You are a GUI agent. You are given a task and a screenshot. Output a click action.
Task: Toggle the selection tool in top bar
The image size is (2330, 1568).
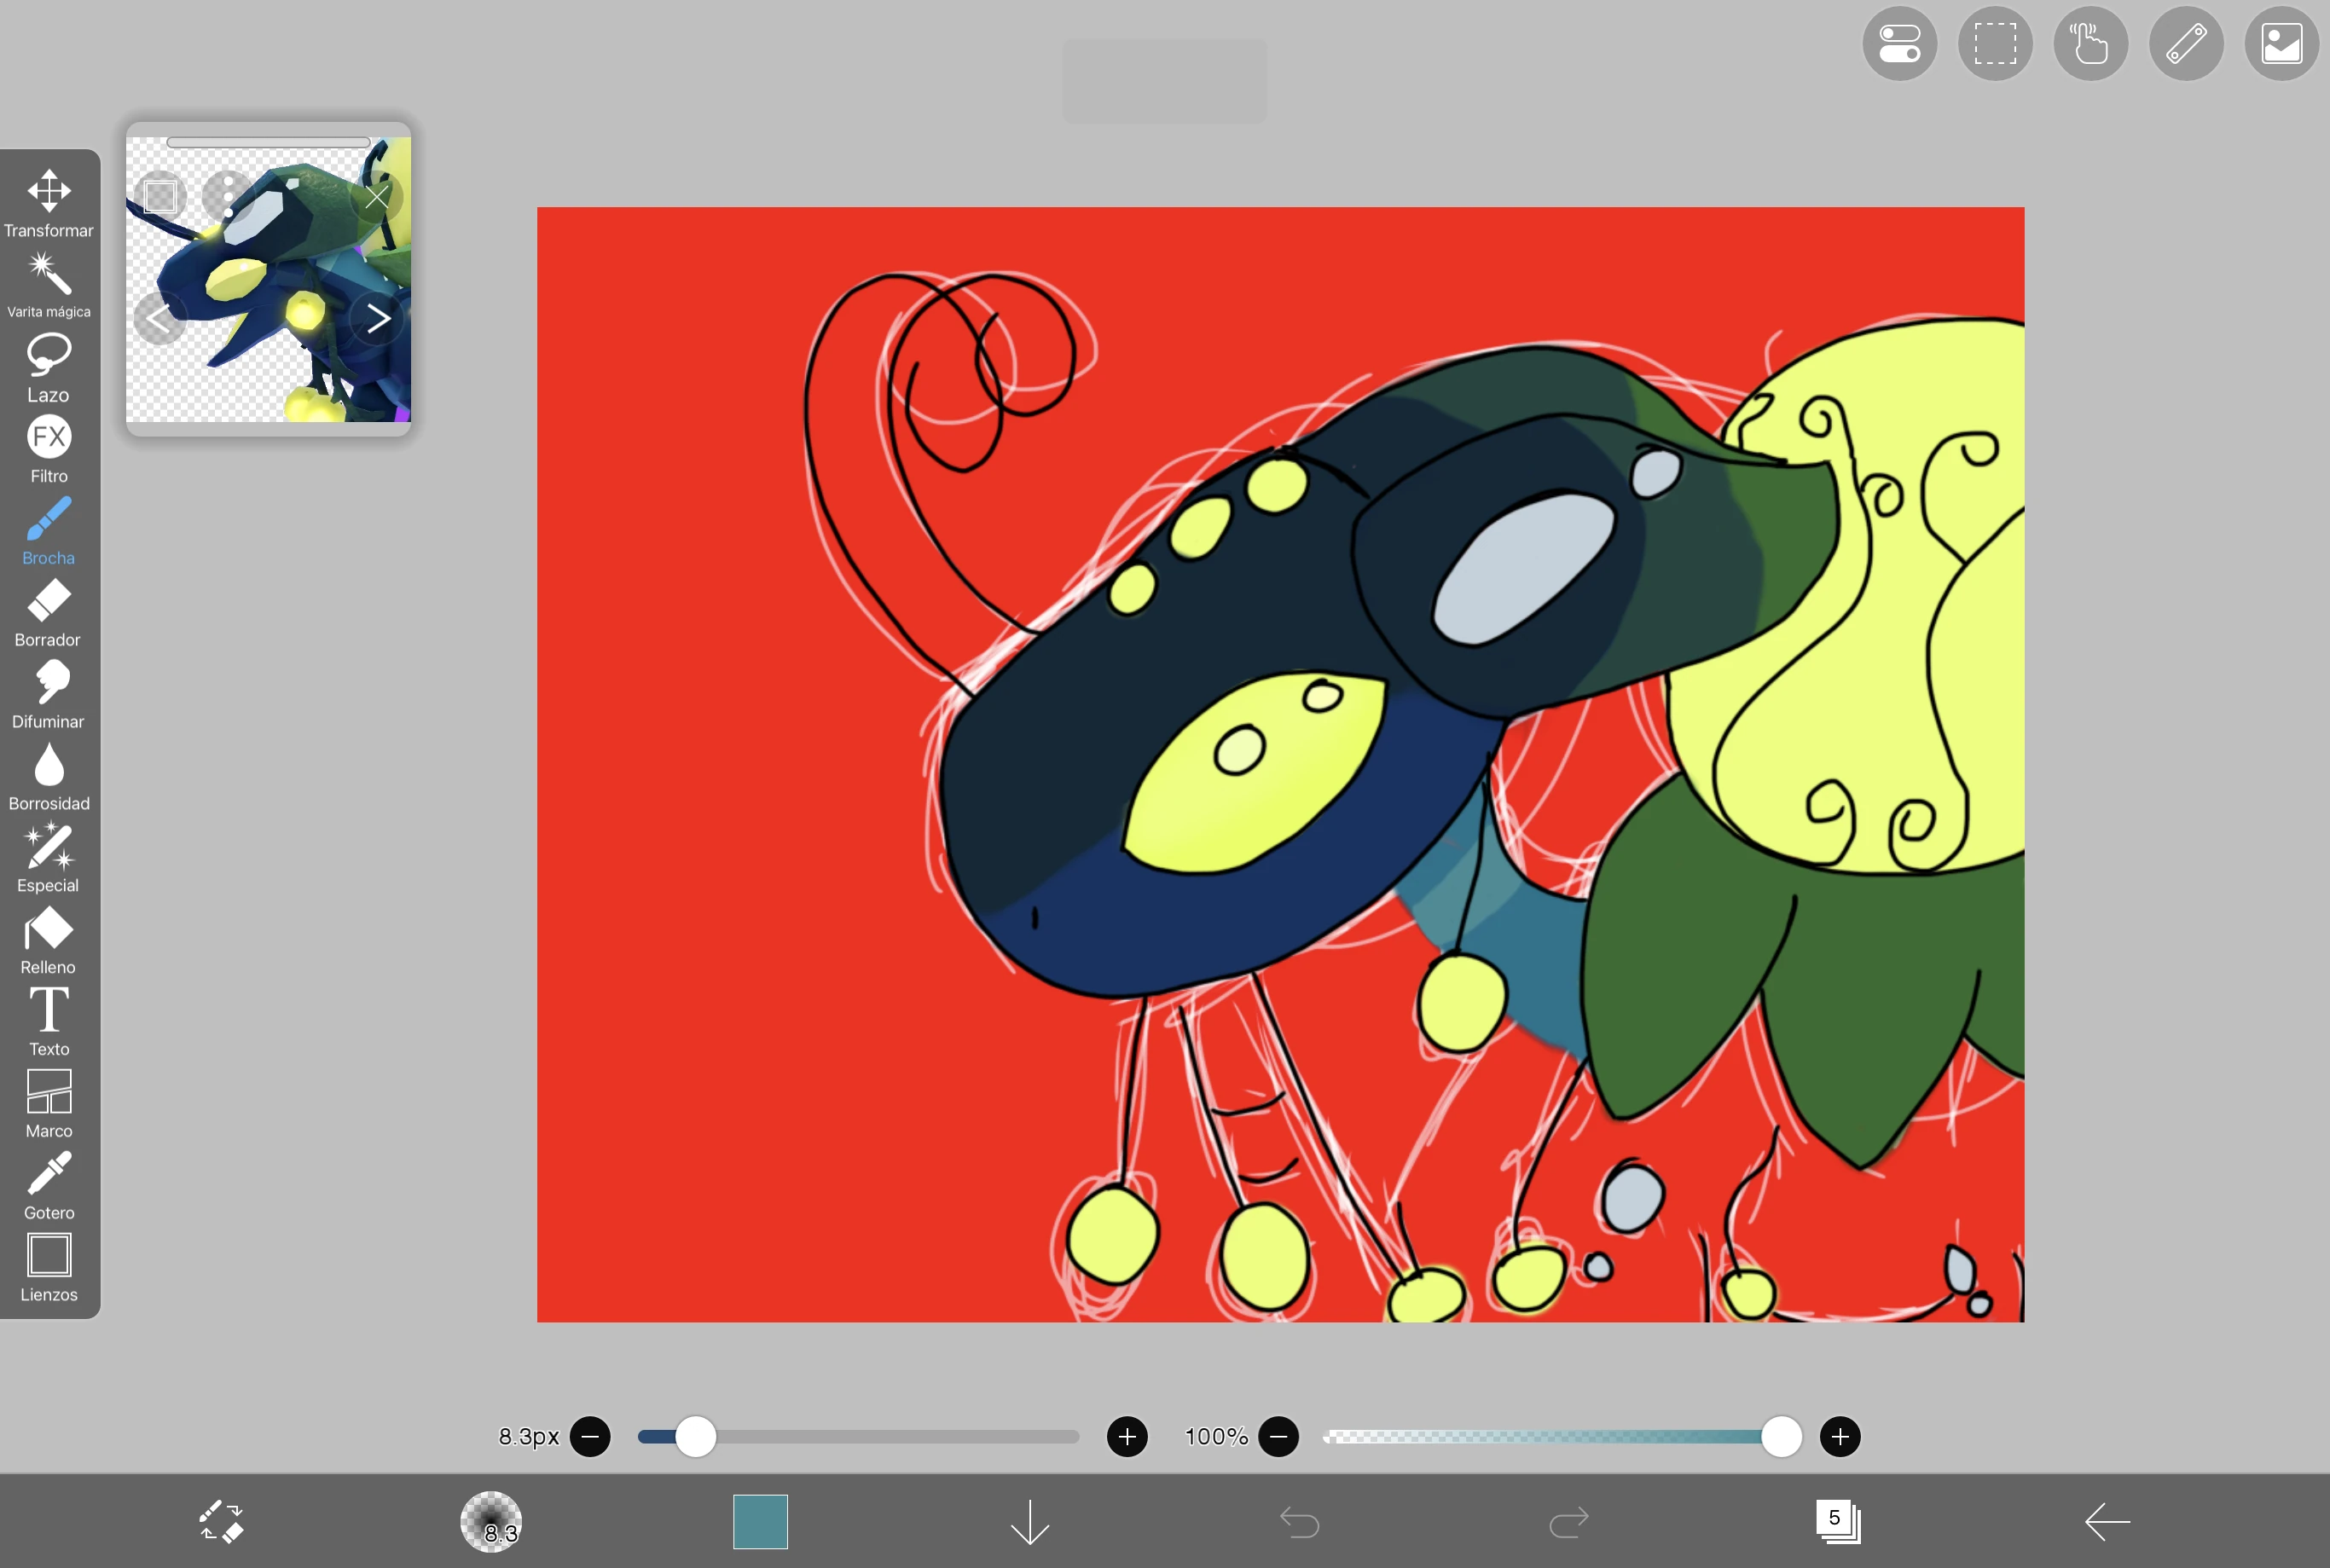tap(1994, 43)
